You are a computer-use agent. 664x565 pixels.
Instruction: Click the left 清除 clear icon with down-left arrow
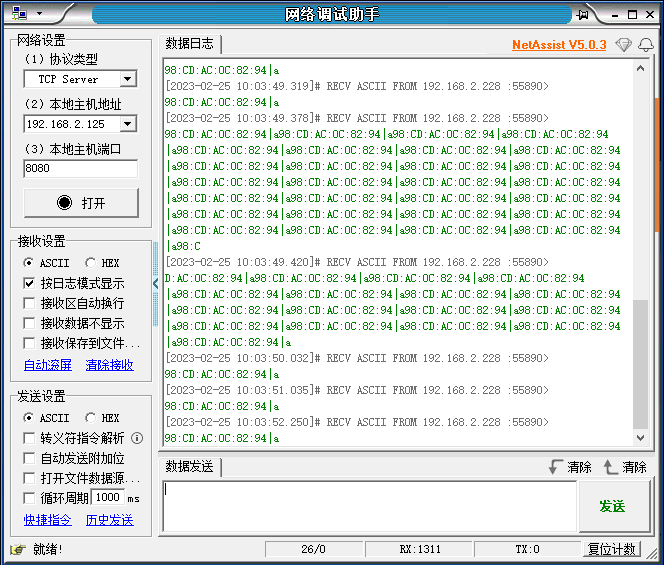tap(570, 467)
